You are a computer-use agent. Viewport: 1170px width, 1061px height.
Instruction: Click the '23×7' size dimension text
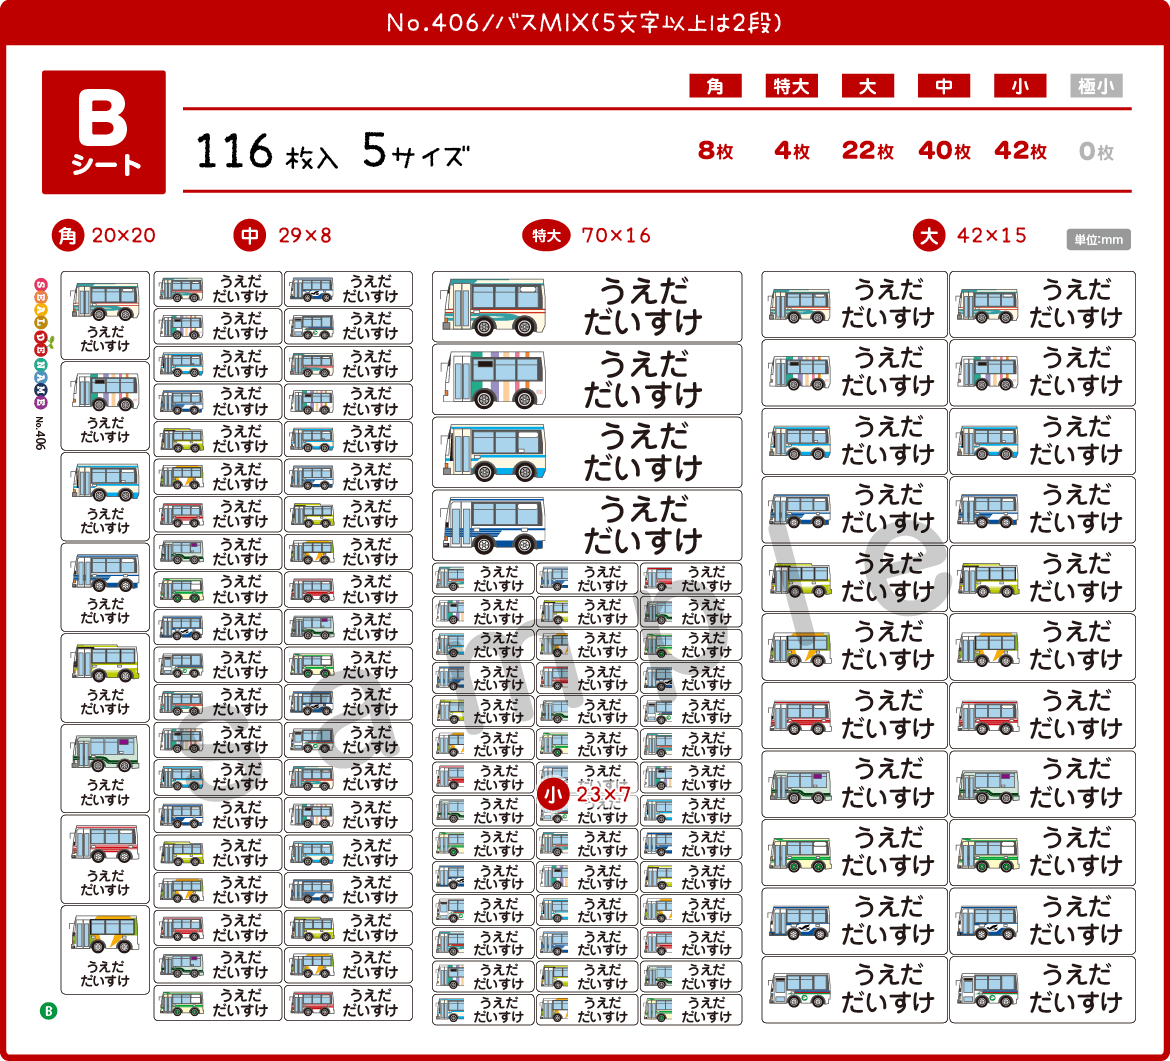[603, 795]
